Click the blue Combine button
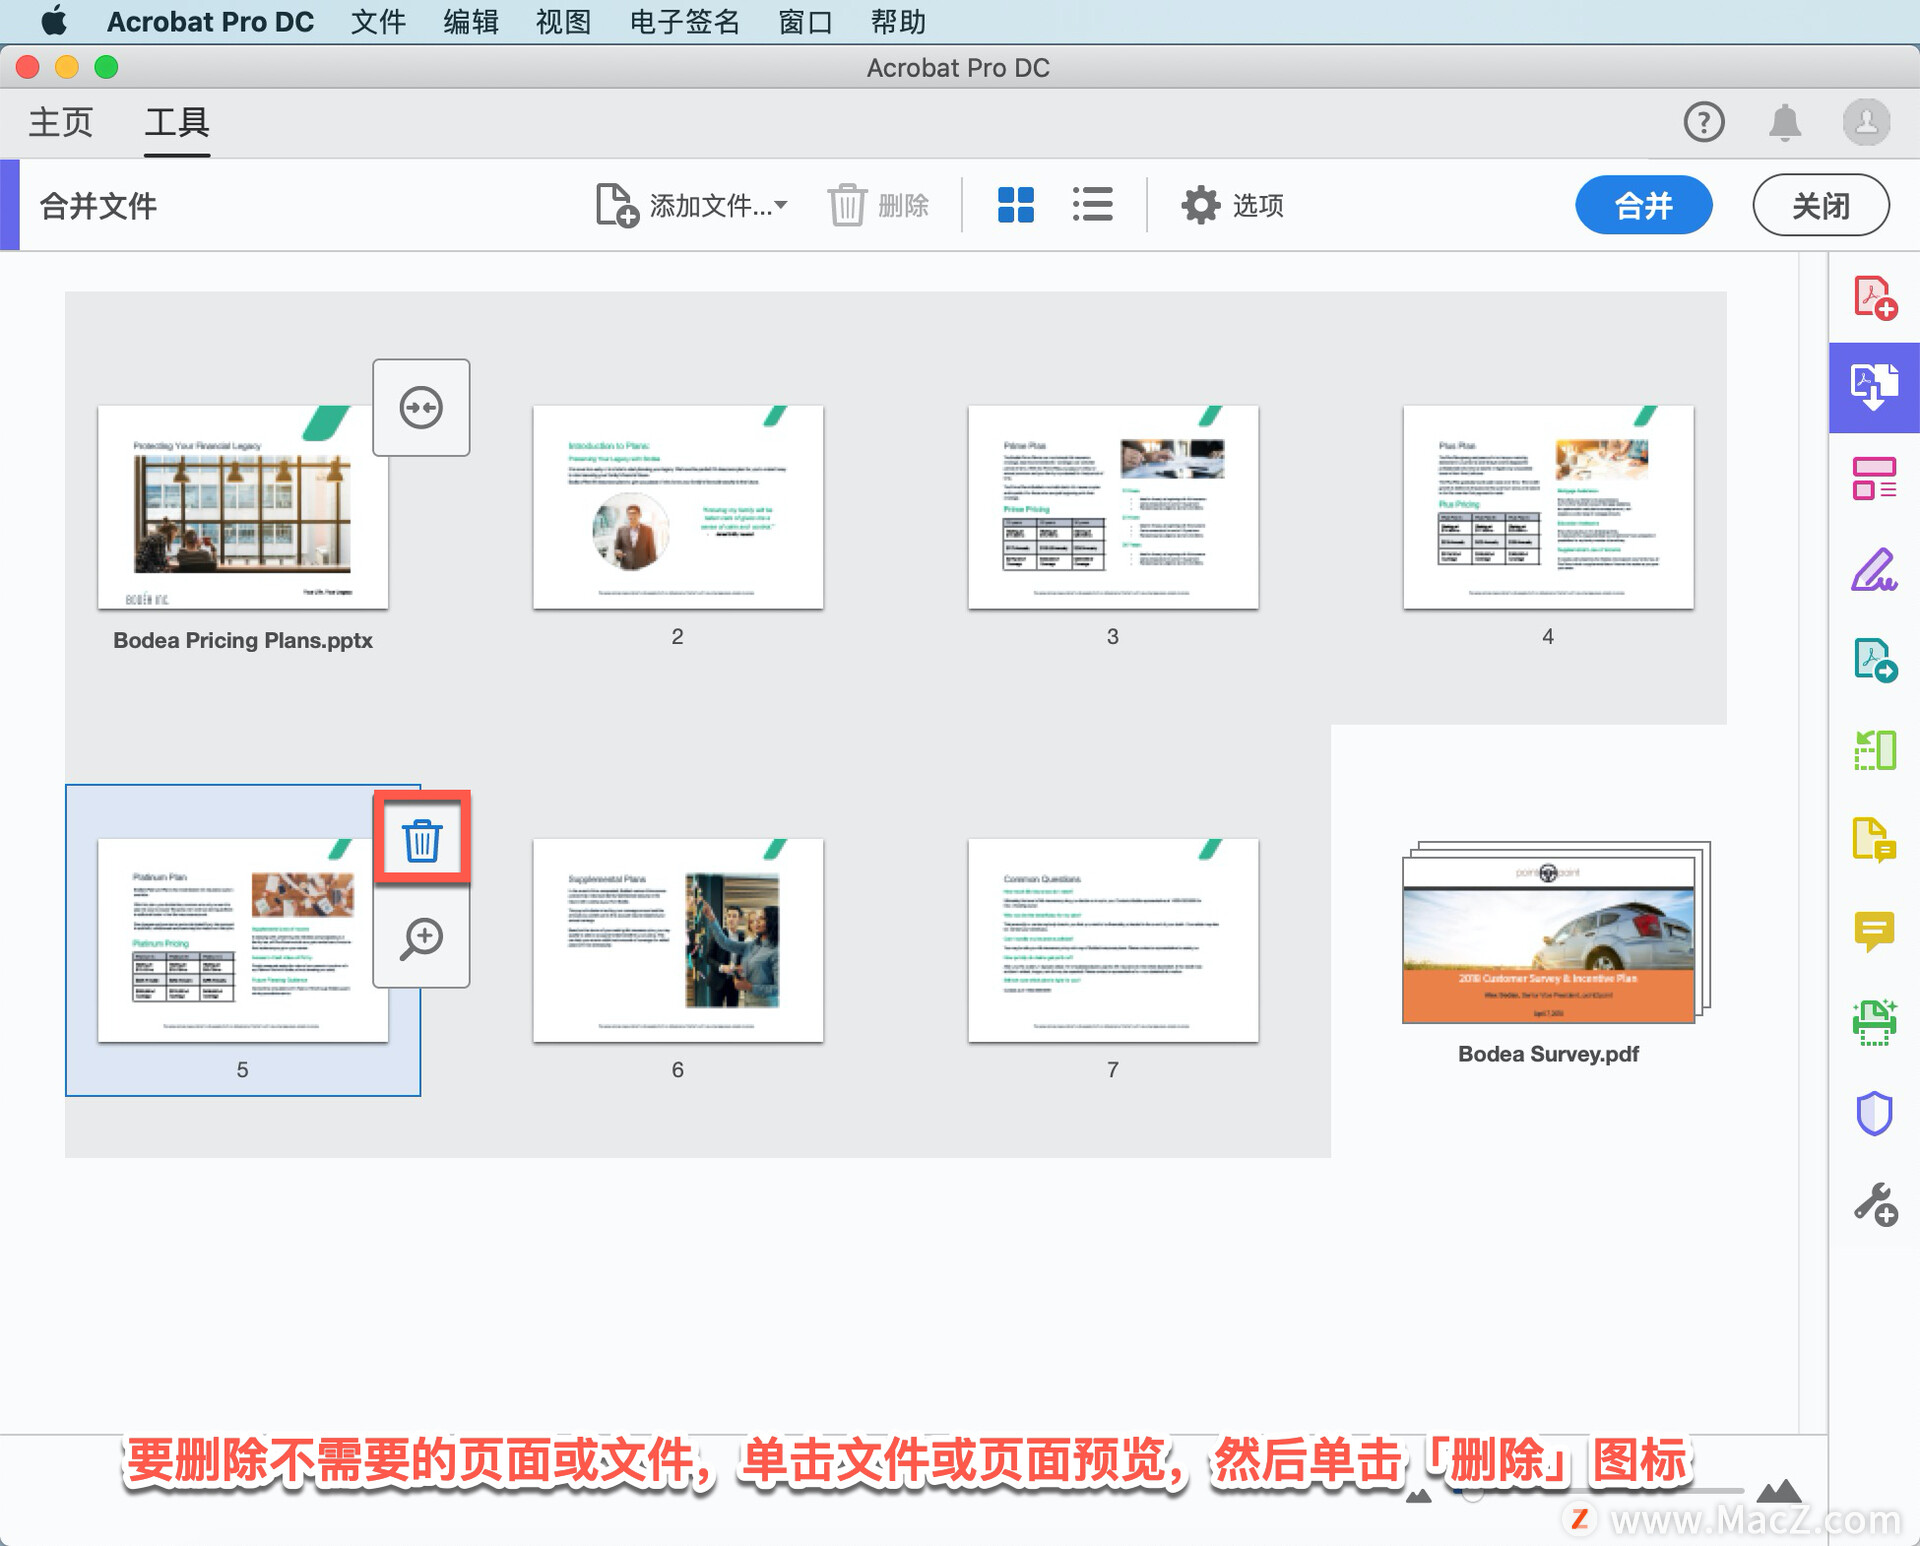This screenshot has width=1920, height=1546. tap(1644, 205)
